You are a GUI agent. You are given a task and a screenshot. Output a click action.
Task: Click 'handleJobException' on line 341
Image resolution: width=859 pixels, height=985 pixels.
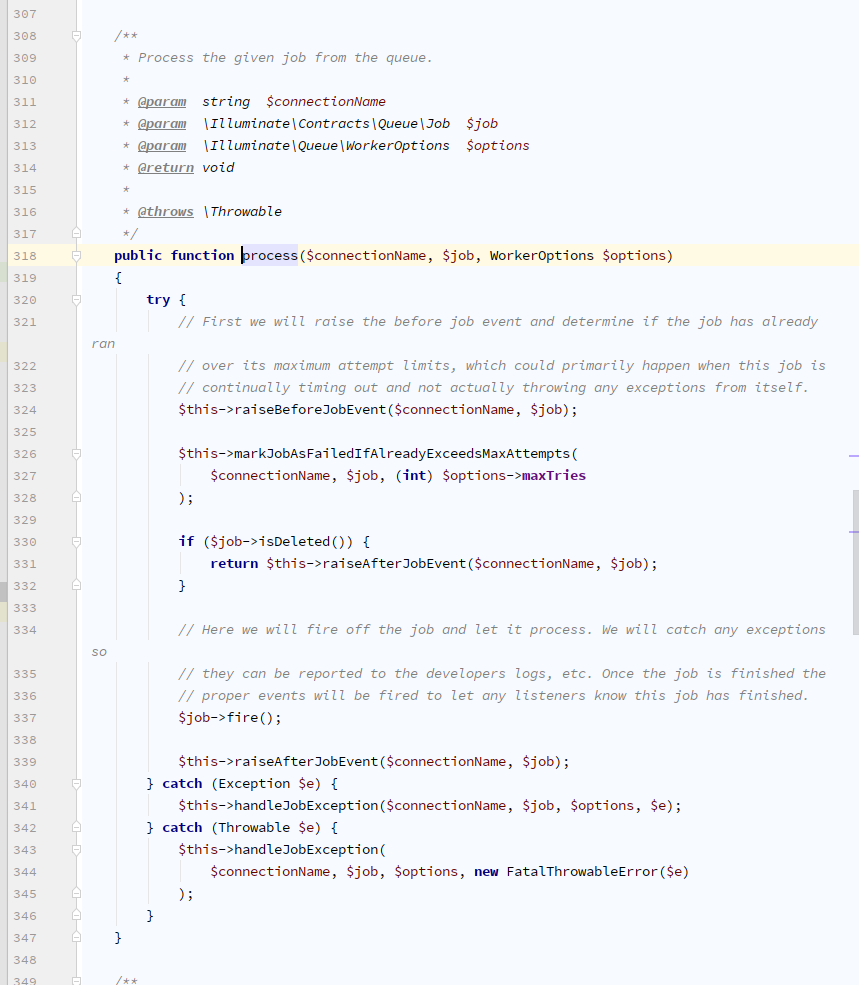click(x=306, y=805)
